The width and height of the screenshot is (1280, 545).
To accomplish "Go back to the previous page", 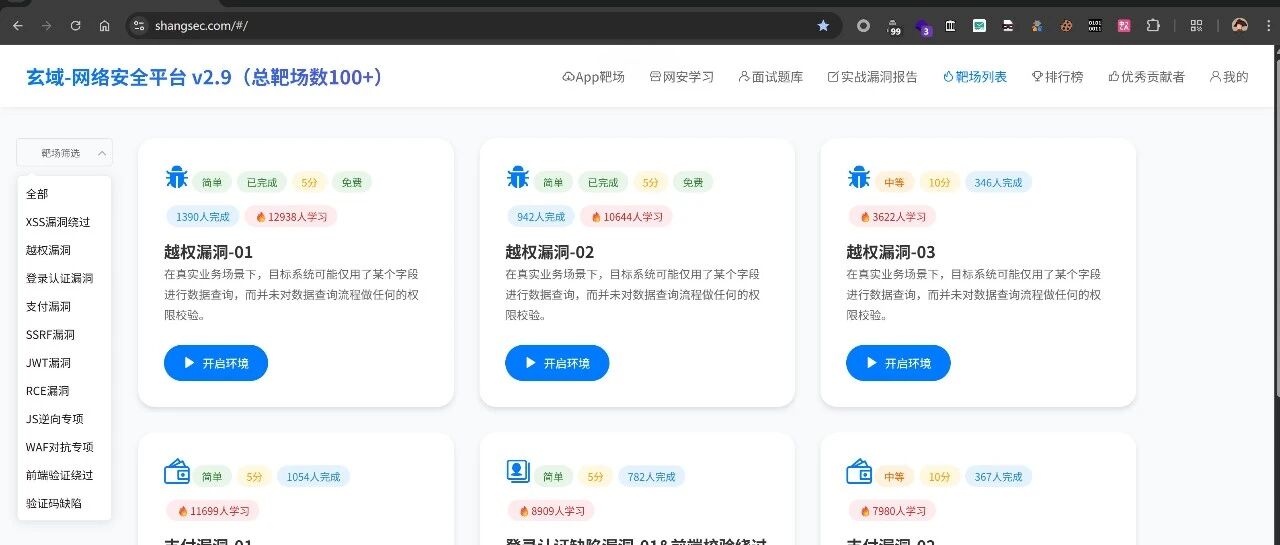I will [17, 25].
